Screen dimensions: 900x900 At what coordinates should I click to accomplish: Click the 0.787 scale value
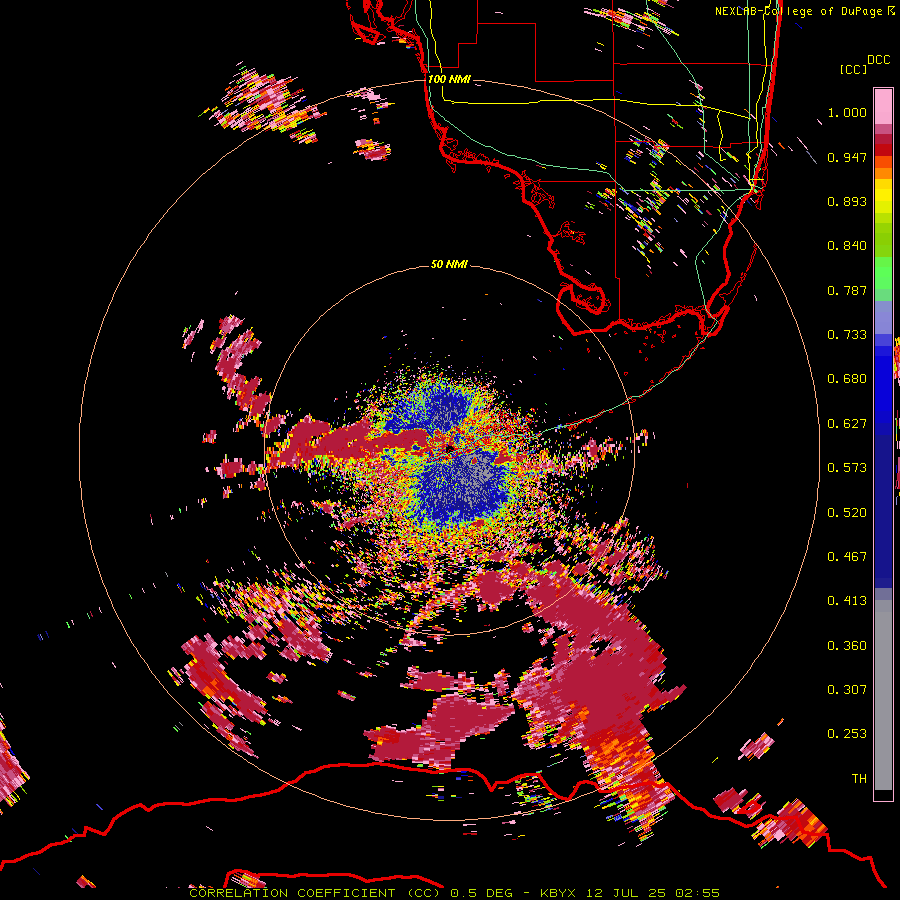click(847, 290)
